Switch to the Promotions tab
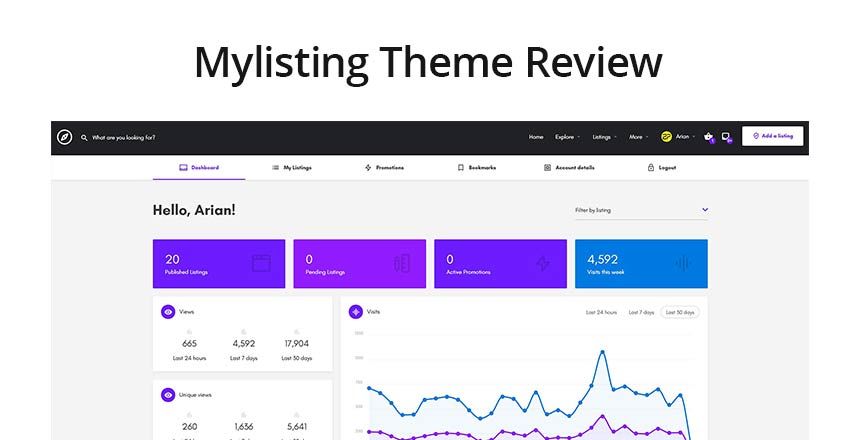Image resolution: width=860 pixels, height=440 pixels. click(x=384, y=167)
